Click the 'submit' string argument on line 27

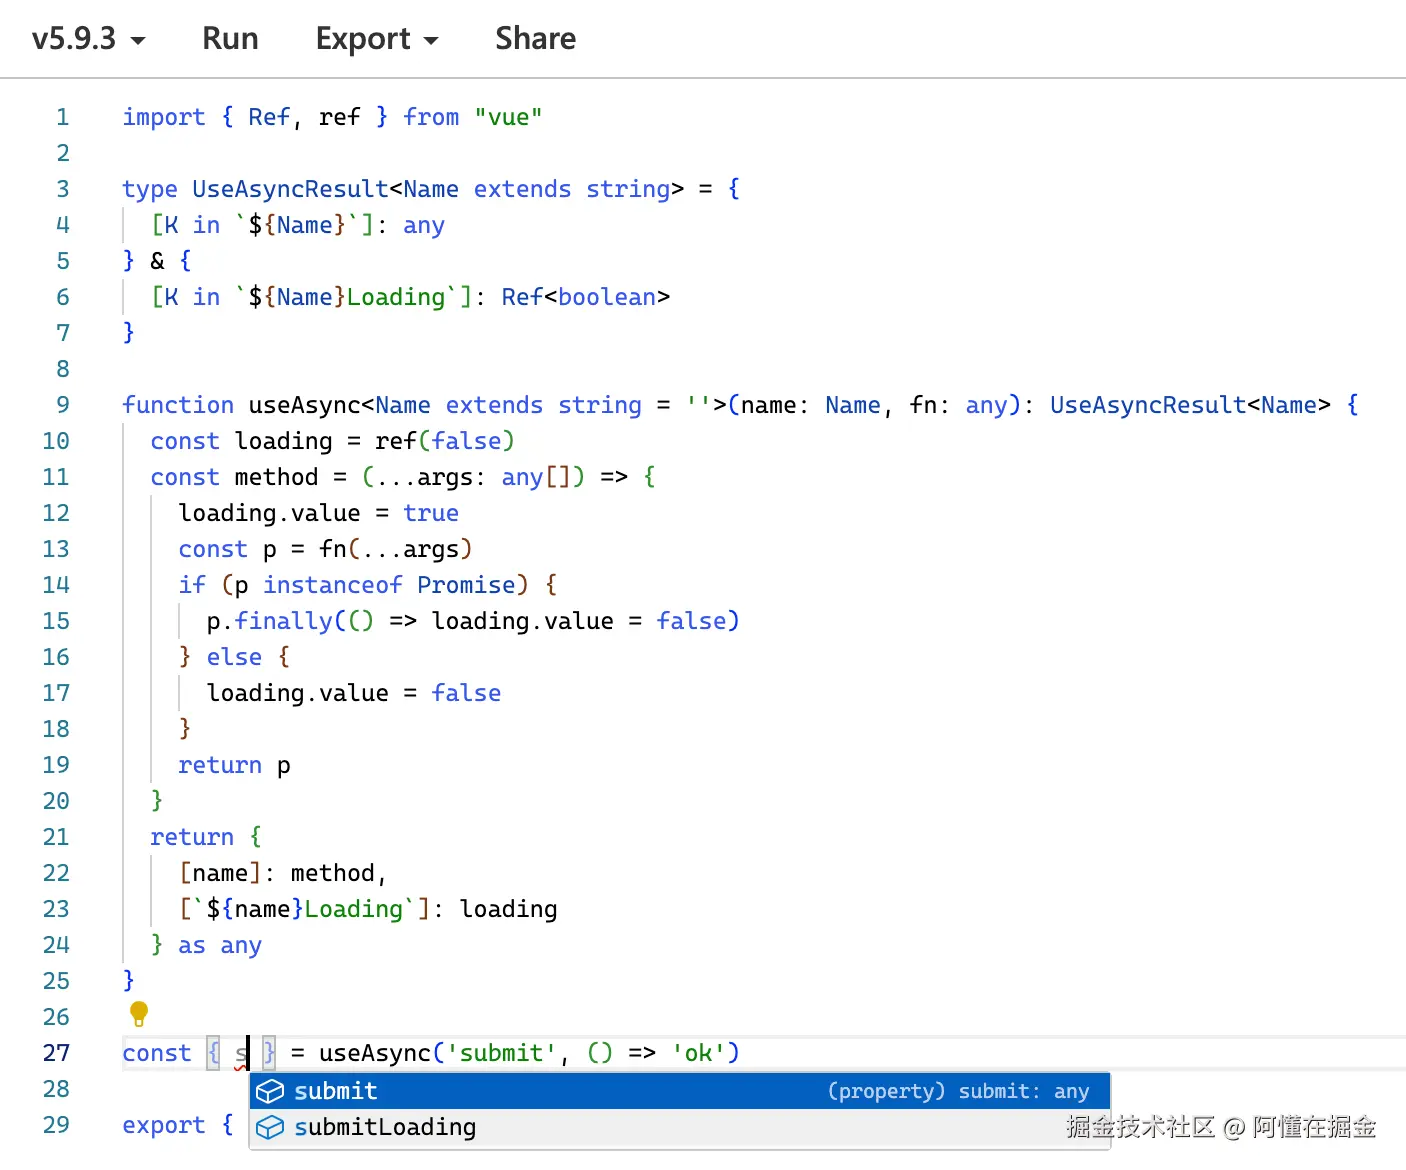[501, 1053]
